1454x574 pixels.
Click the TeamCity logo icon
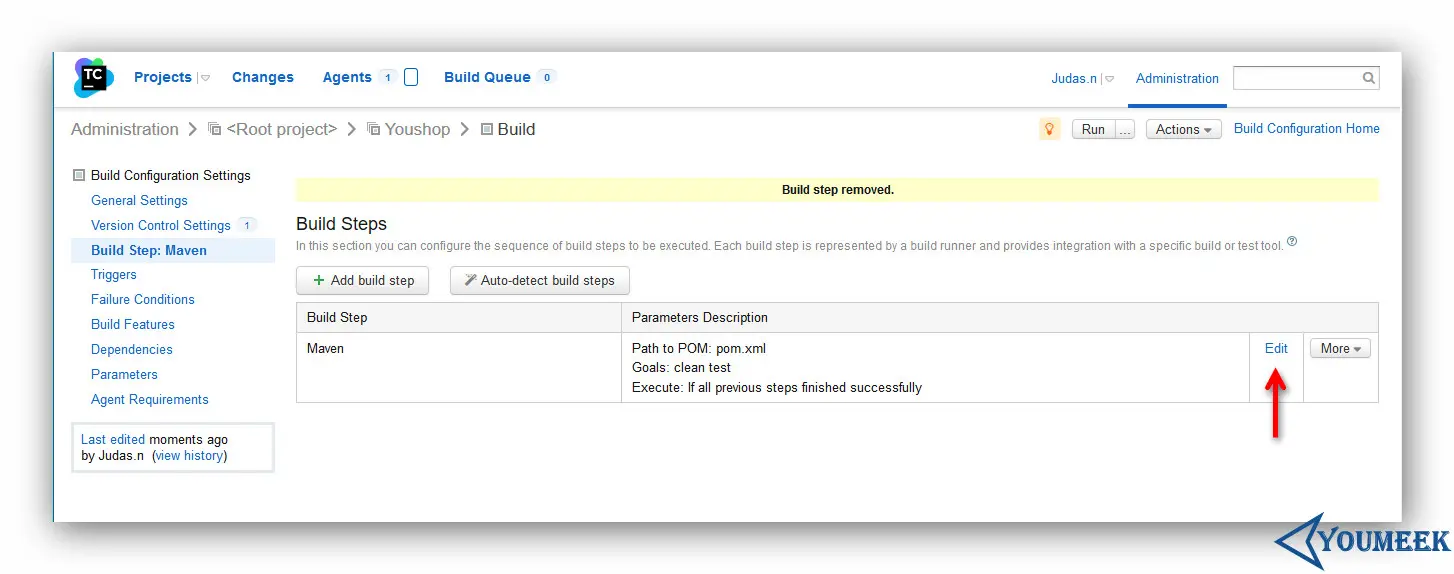pos(93,77)
